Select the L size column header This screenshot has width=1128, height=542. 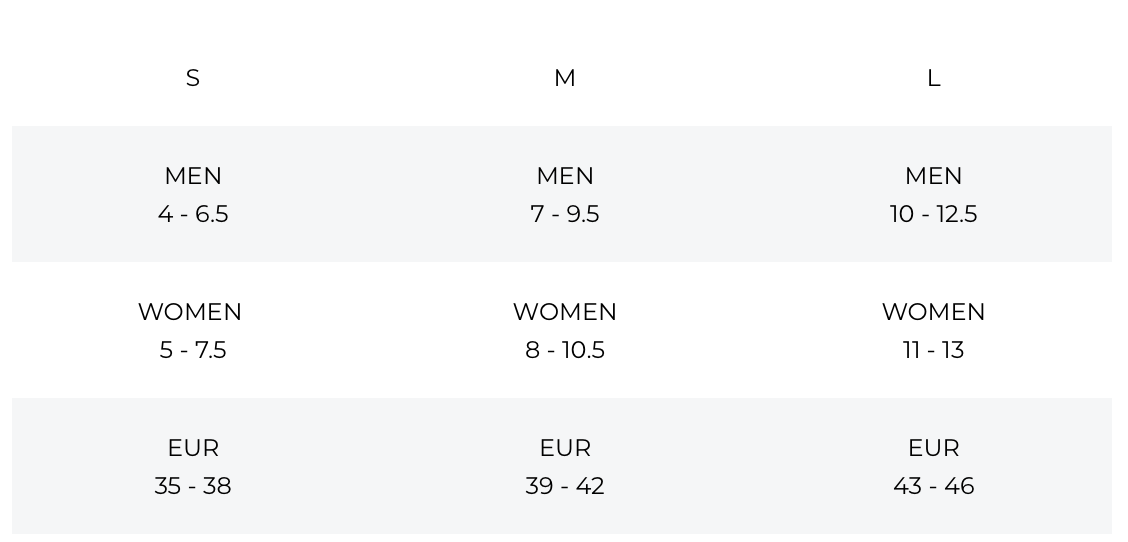[x=933, y=78]
